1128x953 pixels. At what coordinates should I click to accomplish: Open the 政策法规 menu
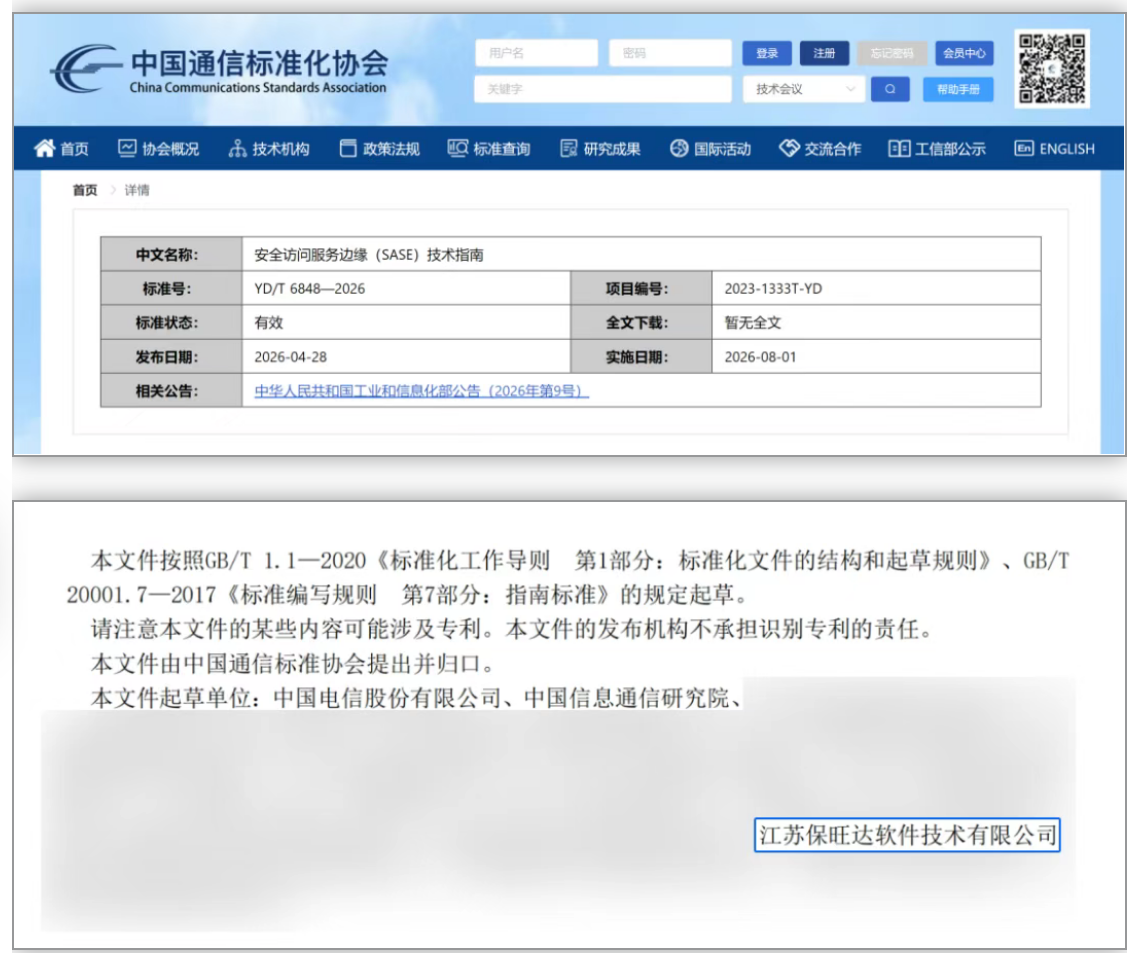click(380, 148)
